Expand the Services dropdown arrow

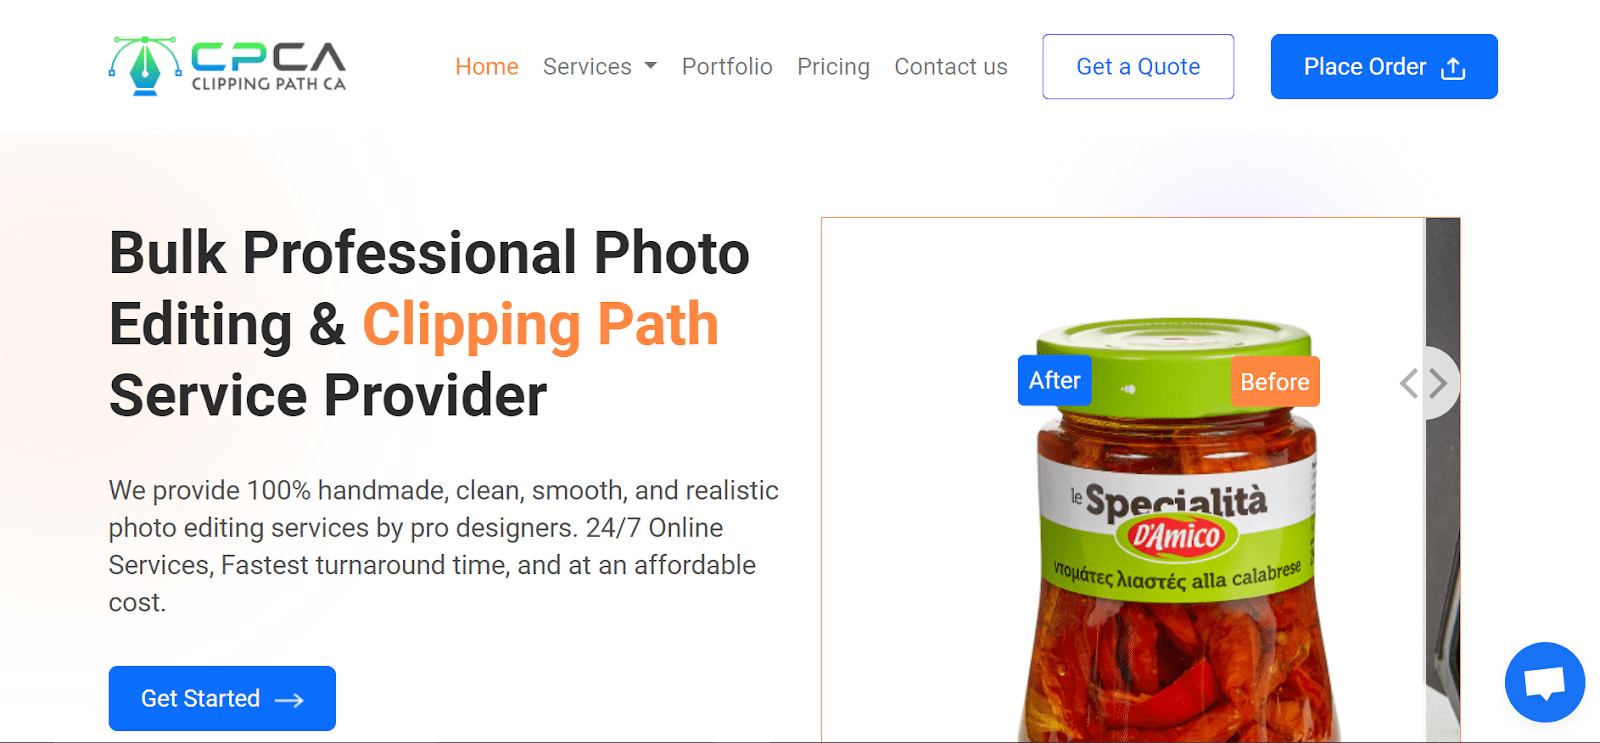tap(651, 66)
